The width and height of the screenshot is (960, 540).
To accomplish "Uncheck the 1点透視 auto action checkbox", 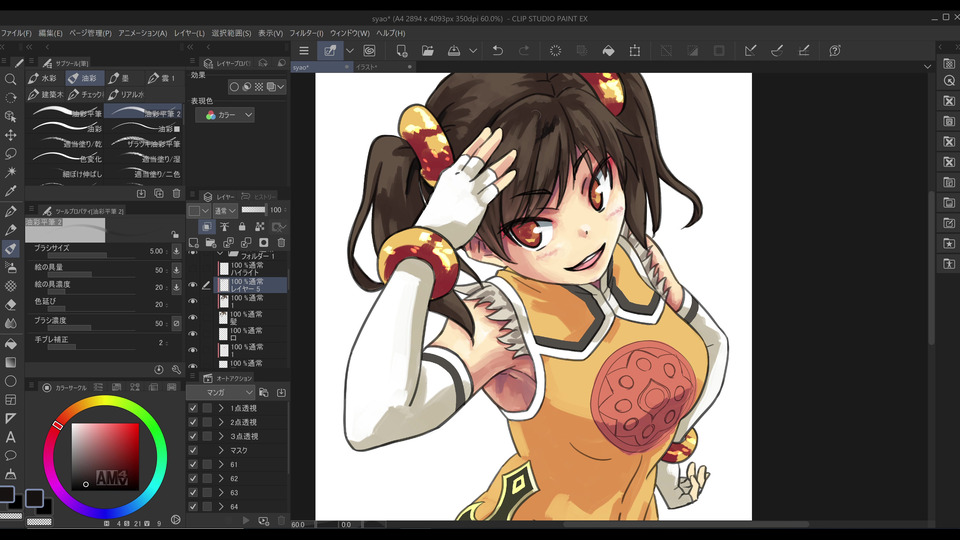I will 193,408.
